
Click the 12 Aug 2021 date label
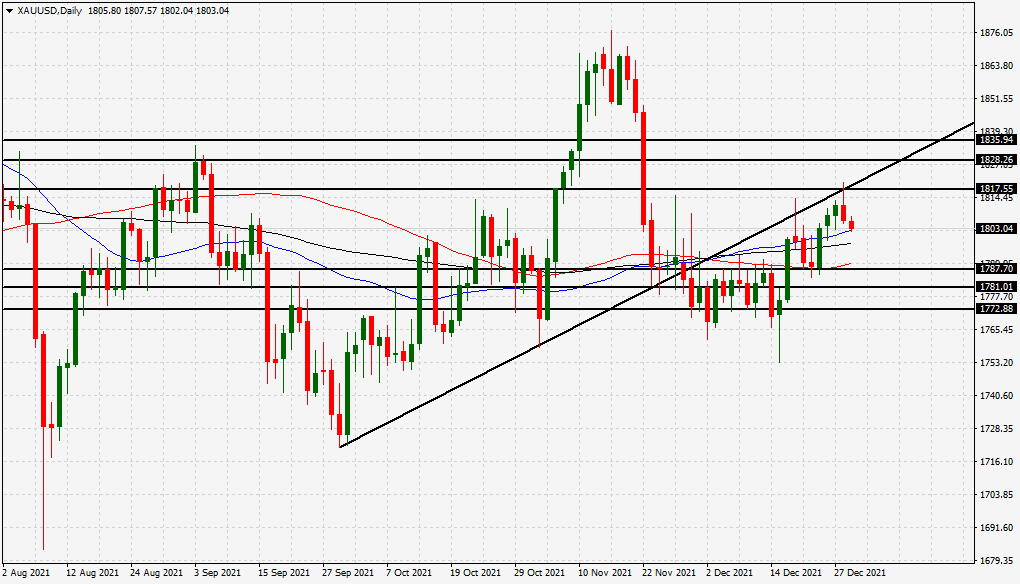click(x=92, y=573)
